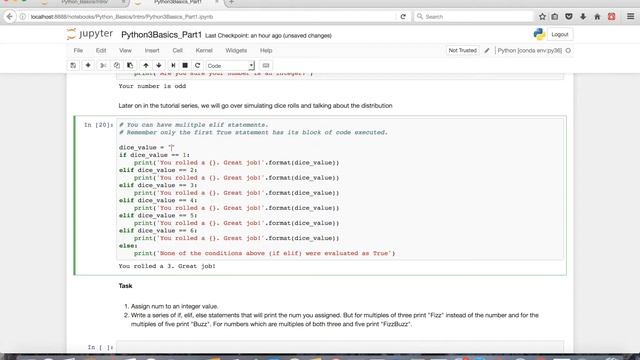Screen dimensions: 640x360
Task: Open a new browser tab with plus
Action: (231, 2)
